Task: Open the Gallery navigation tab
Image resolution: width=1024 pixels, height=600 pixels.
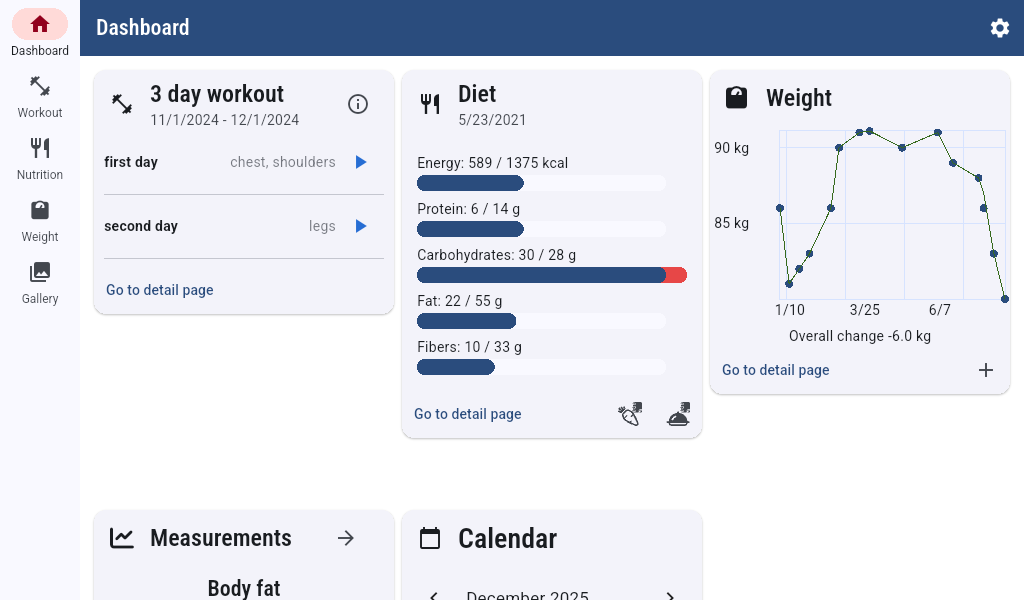Action: pos(40,282)
